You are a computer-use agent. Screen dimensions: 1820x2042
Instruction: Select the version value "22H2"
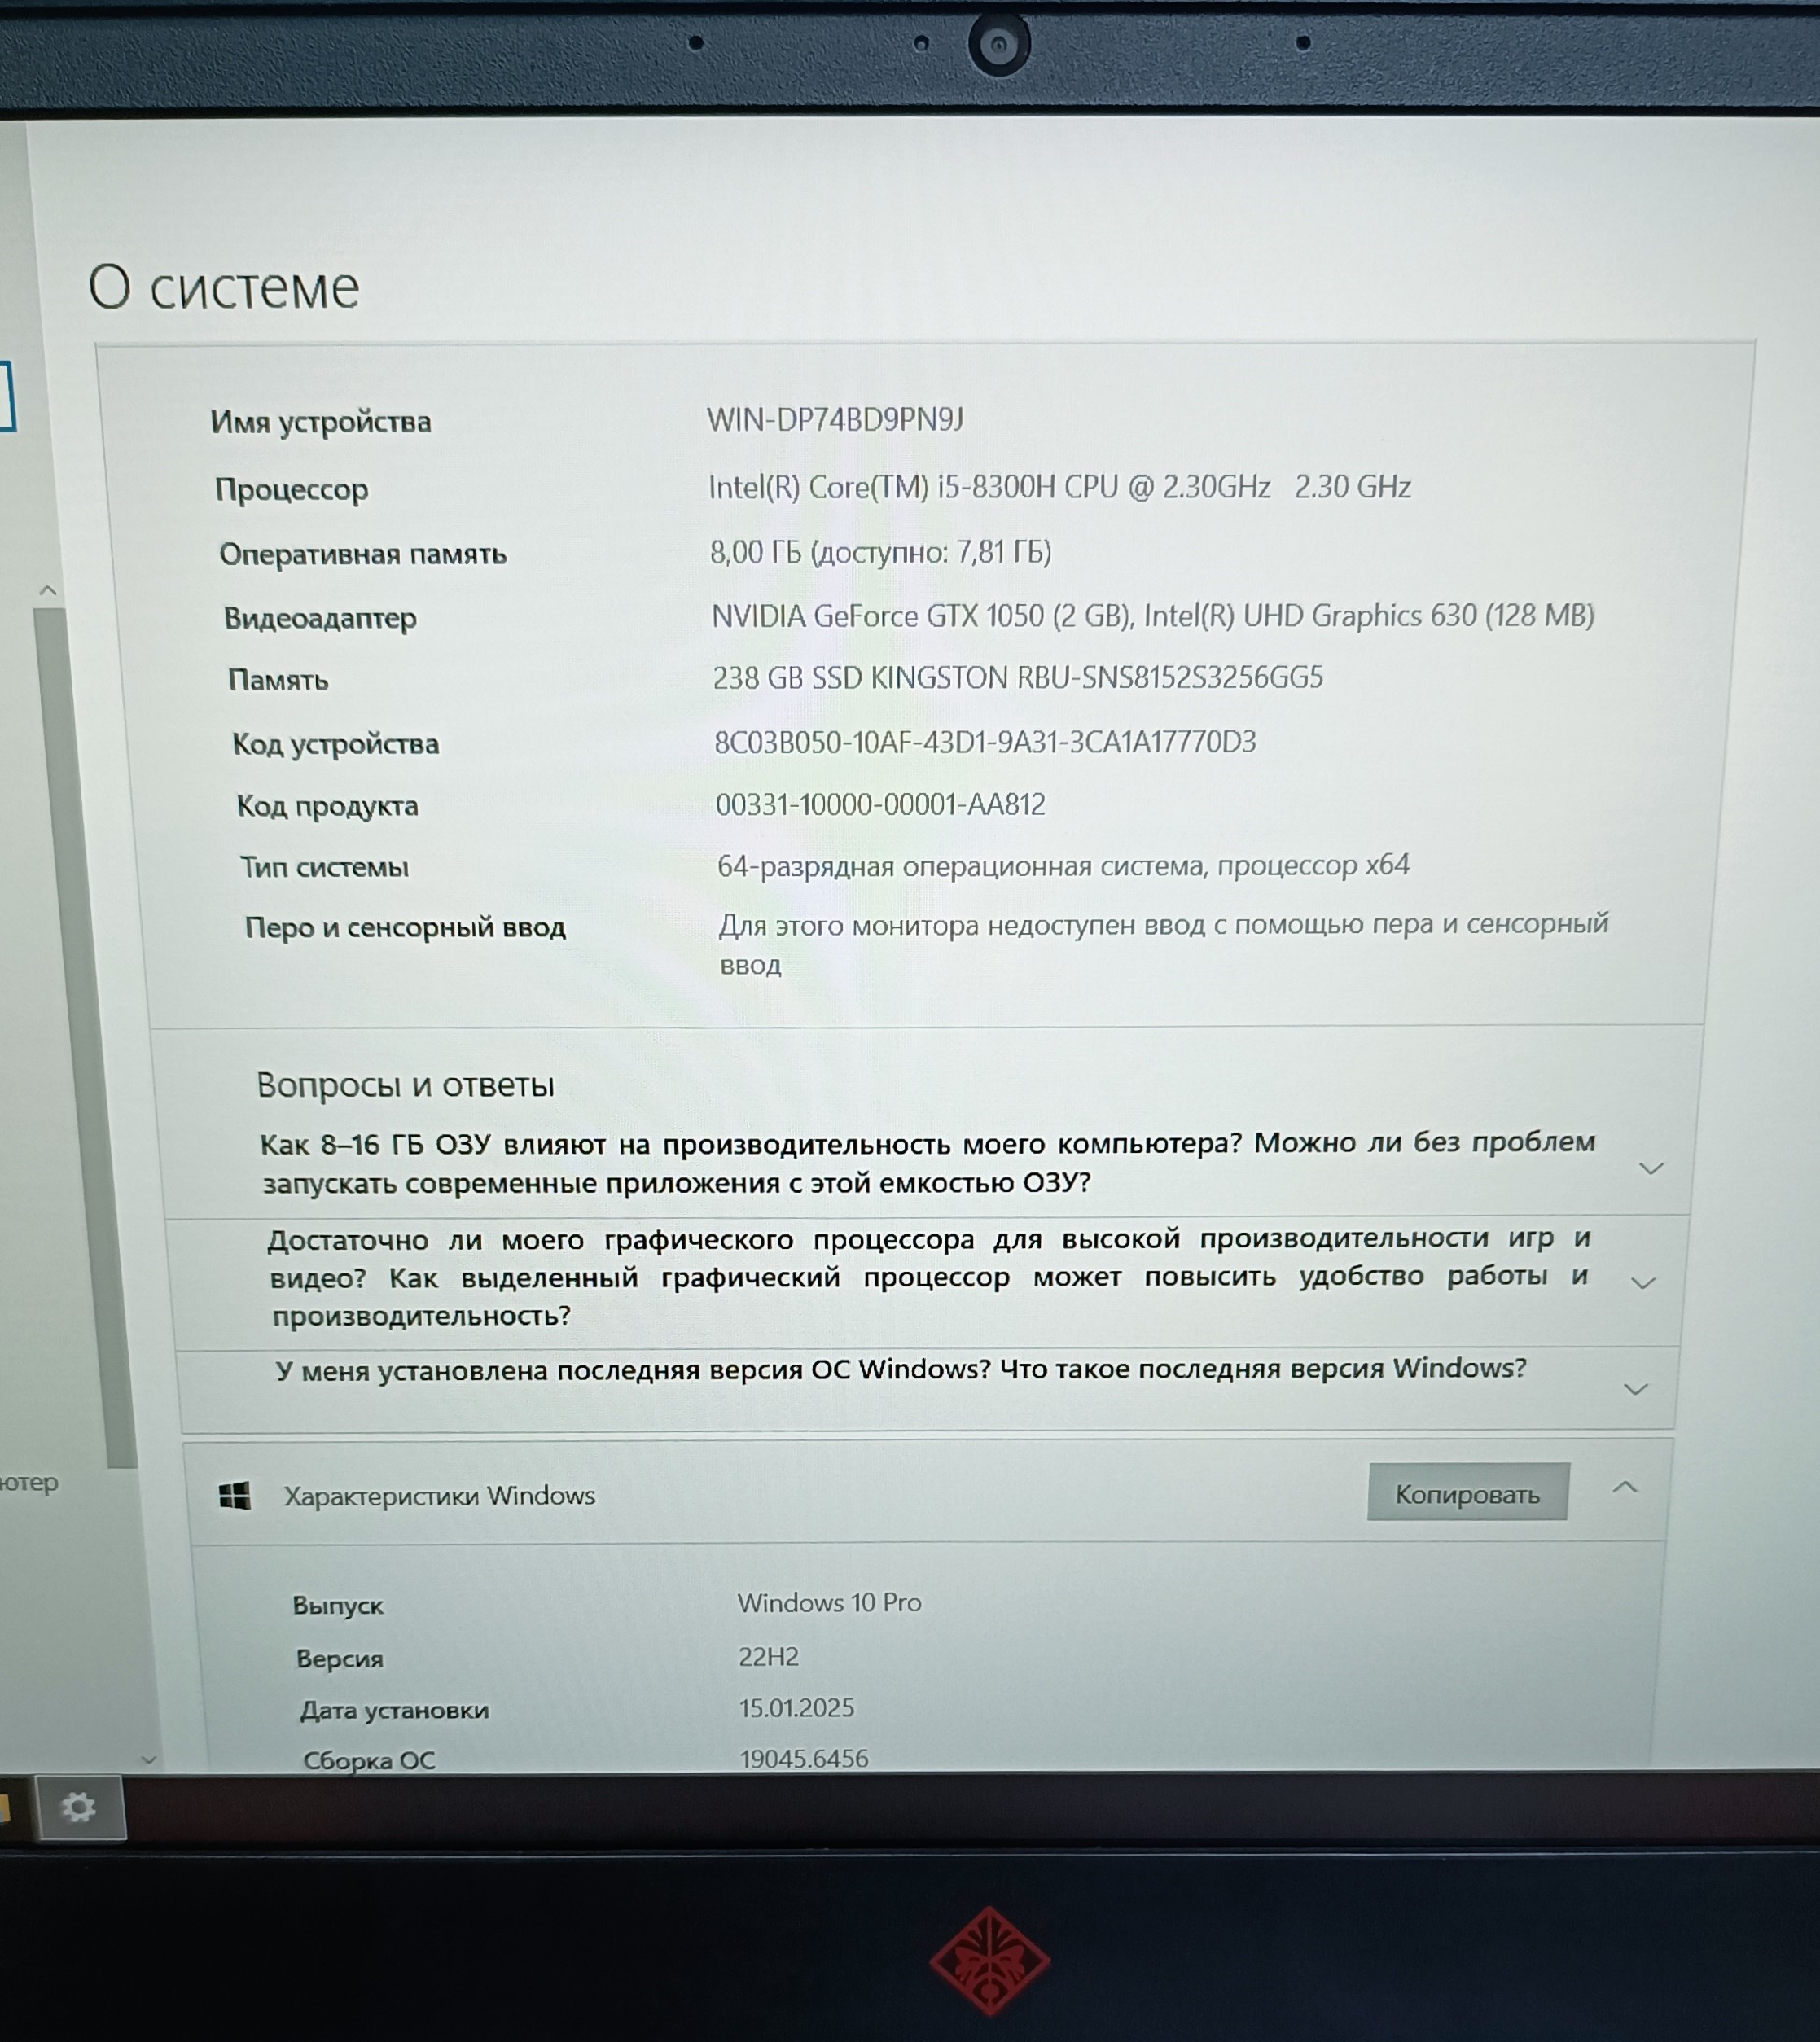pos(768,1657)
